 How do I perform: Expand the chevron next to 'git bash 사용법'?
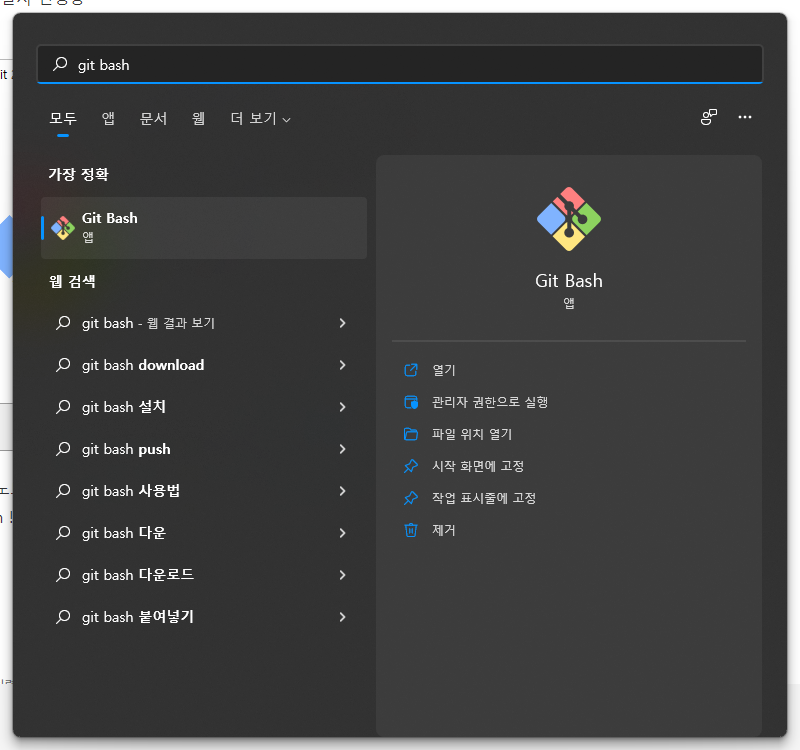coord(342,491)
